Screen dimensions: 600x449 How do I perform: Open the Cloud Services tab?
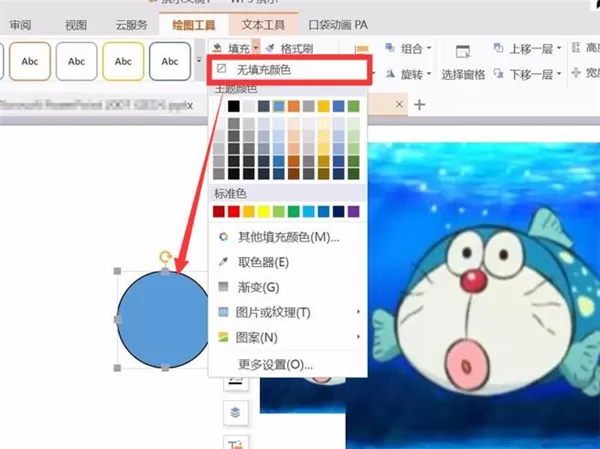tap(131, 25)
